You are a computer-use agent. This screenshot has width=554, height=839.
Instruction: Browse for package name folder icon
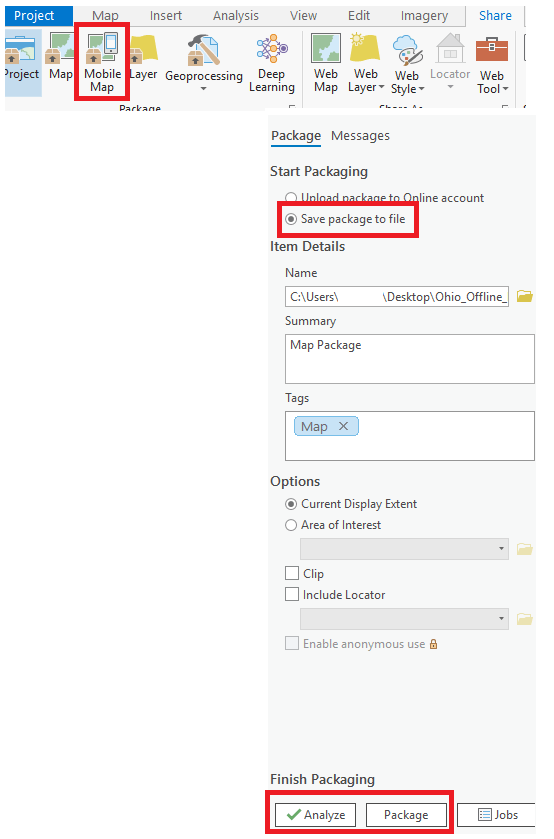pyautogui.click(x=525, y=296)
